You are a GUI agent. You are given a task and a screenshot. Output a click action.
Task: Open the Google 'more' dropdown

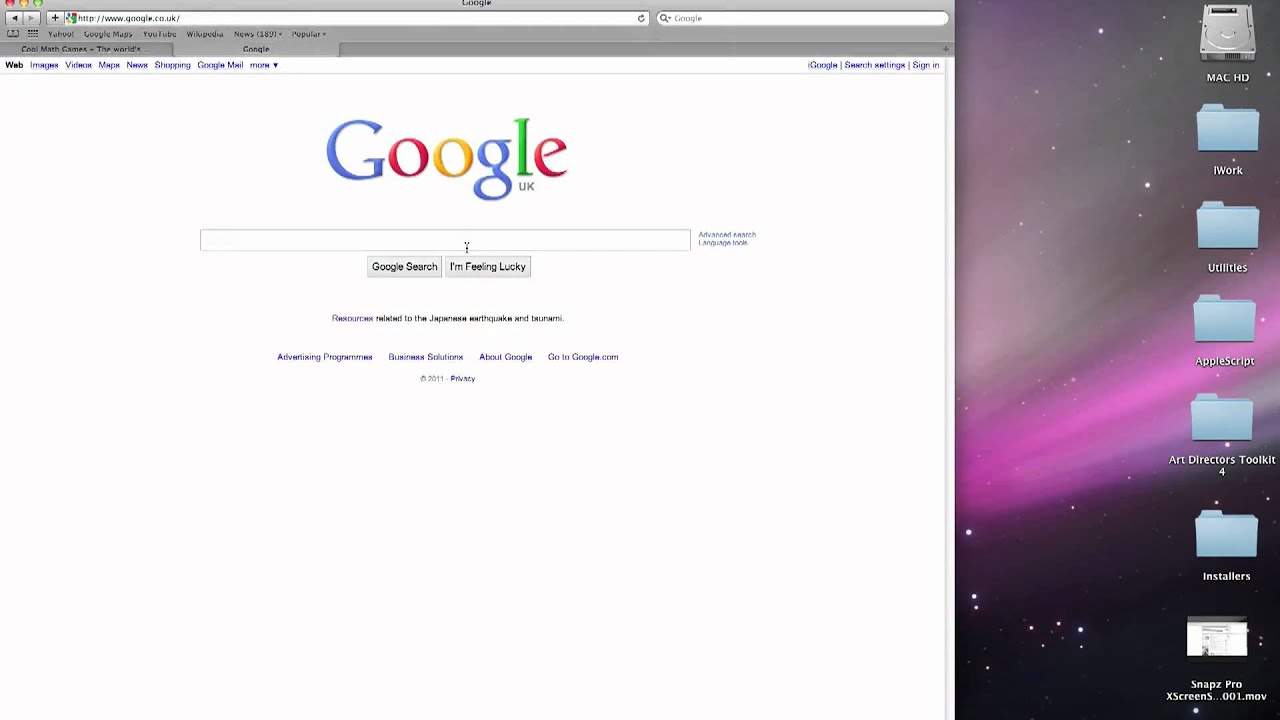pos(263,65)
